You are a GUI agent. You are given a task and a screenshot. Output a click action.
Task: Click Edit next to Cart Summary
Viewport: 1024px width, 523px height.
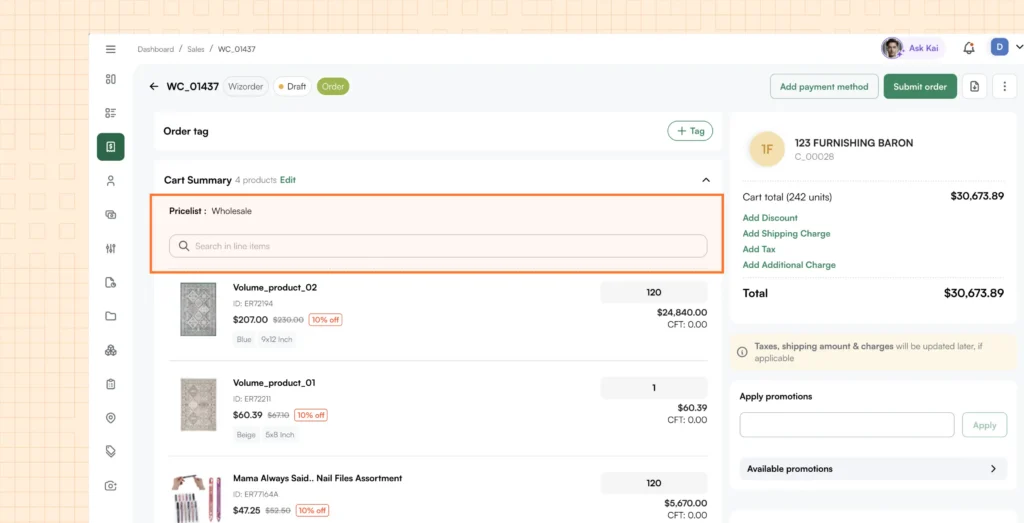click(288, 180)
